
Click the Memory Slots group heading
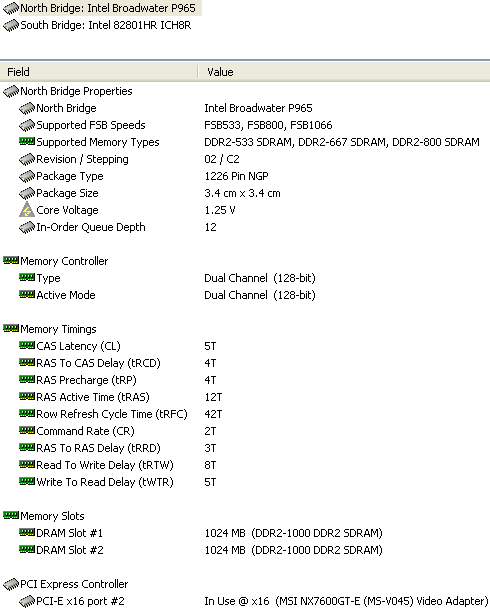pyautogui.click(x=52, y=516)
